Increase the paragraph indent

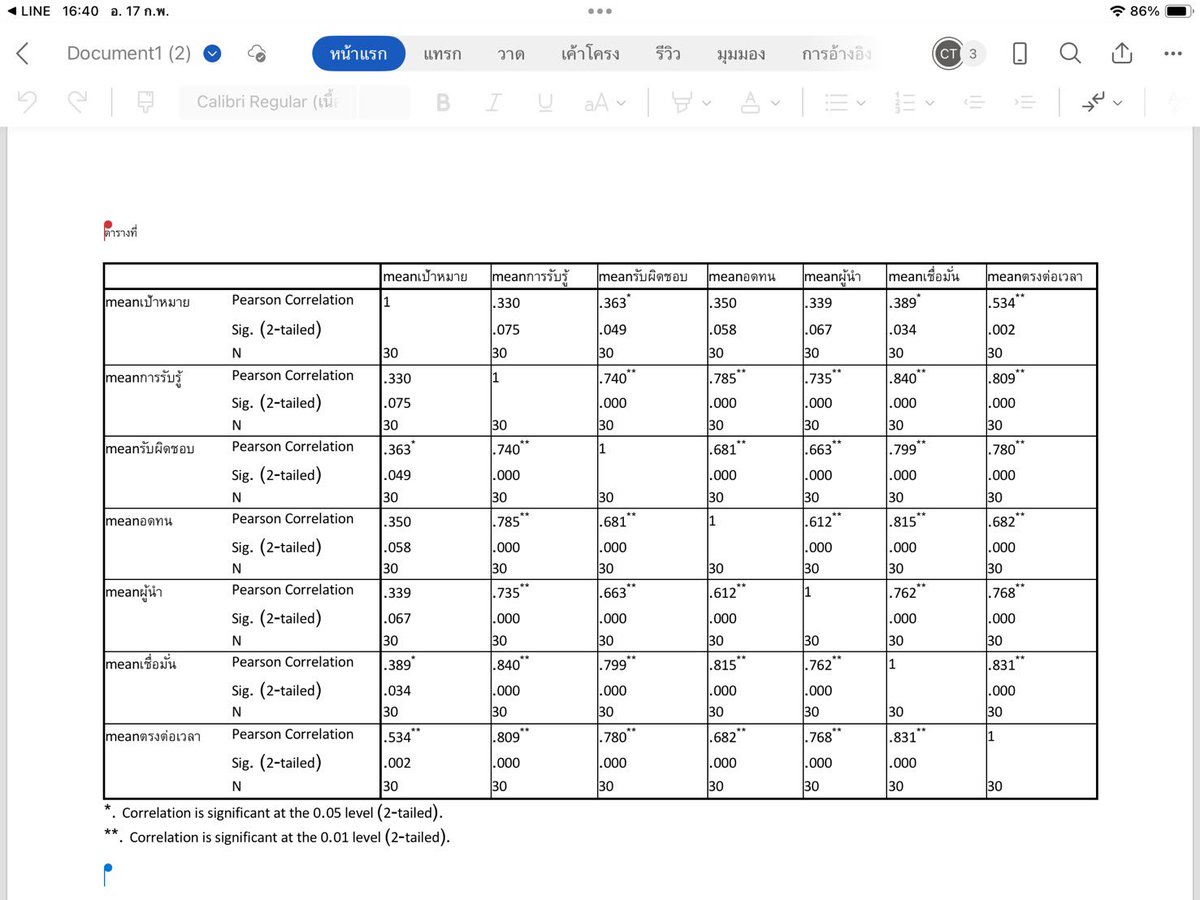1023,102
